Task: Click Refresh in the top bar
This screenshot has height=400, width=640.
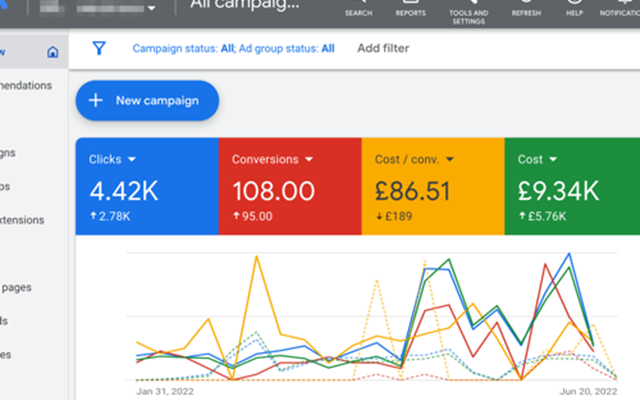Action: [526, 8]
